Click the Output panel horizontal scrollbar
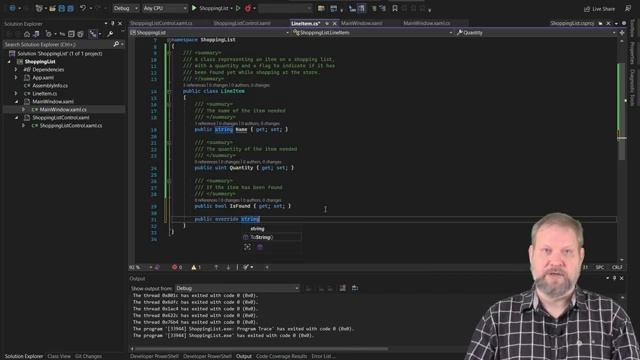Viewport: 640px width, 360px height. click(261, 349)
